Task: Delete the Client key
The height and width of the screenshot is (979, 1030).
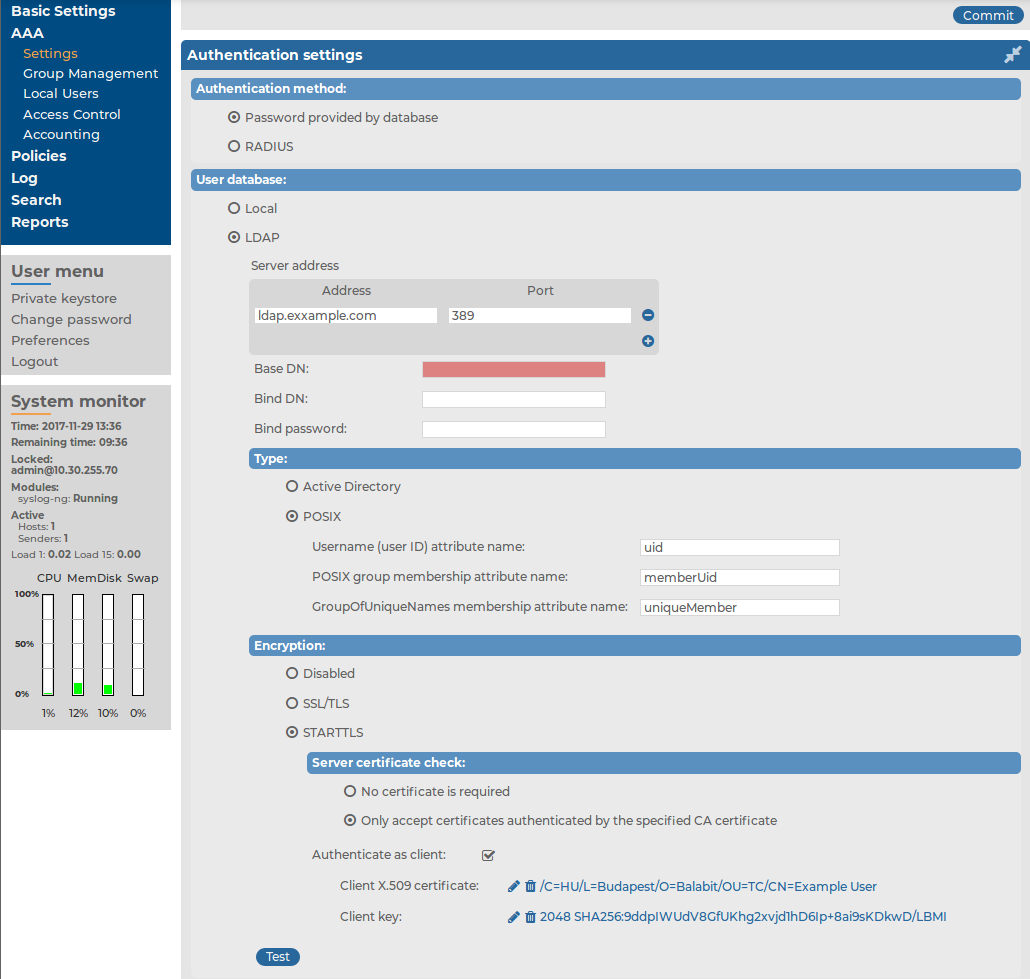Action: click(x=530, y=917)
